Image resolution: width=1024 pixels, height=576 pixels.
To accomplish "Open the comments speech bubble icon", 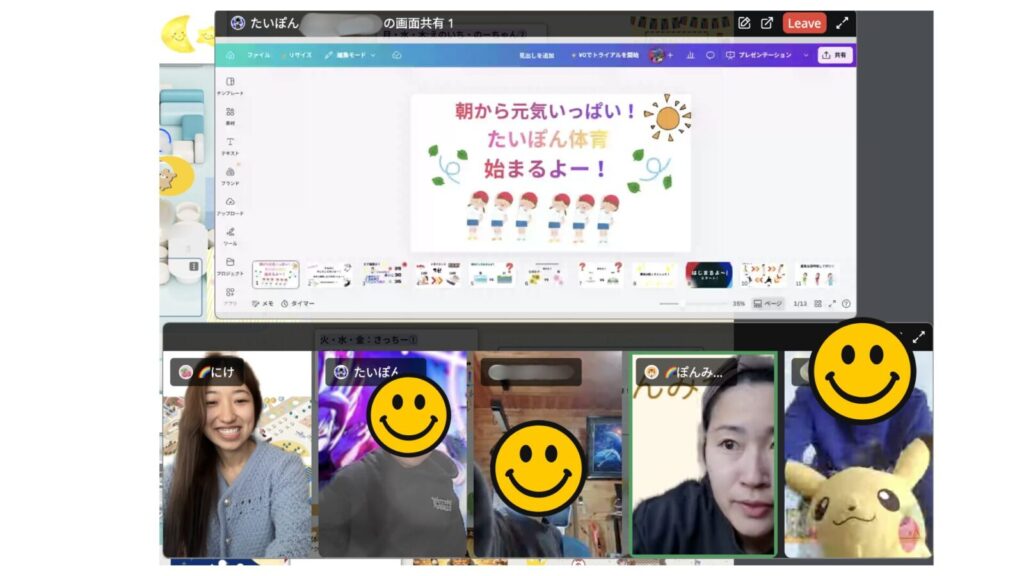I will coord(710,55).
